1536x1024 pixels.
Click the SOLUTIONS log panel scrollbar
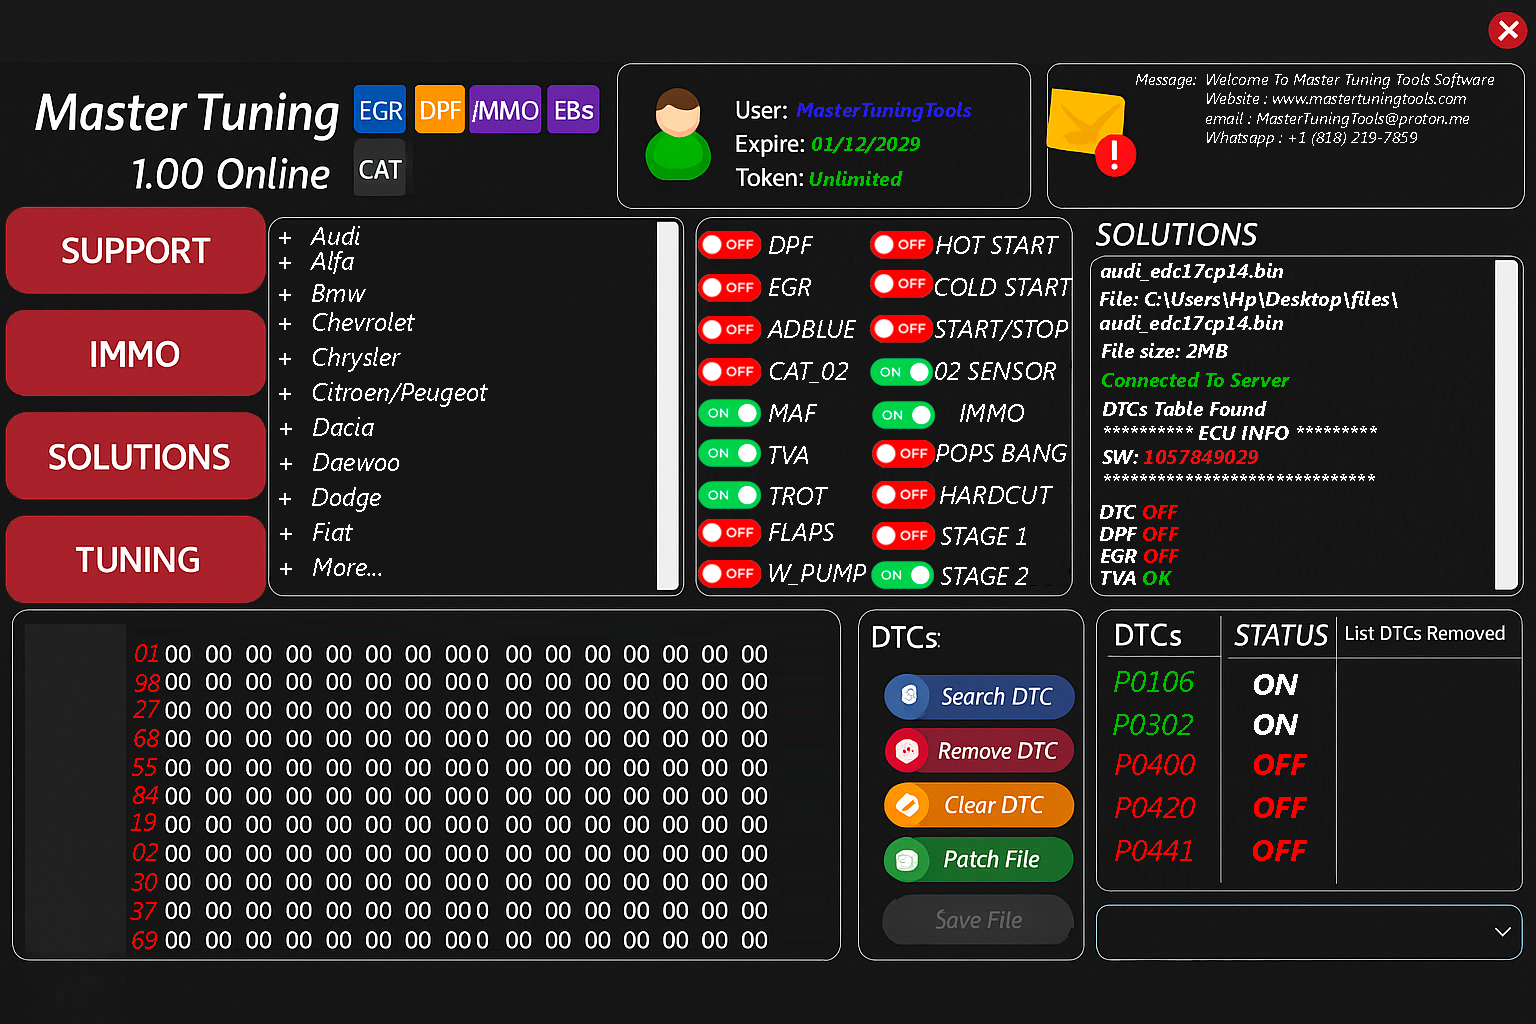pyautogui.click(x=1506, y=425)
